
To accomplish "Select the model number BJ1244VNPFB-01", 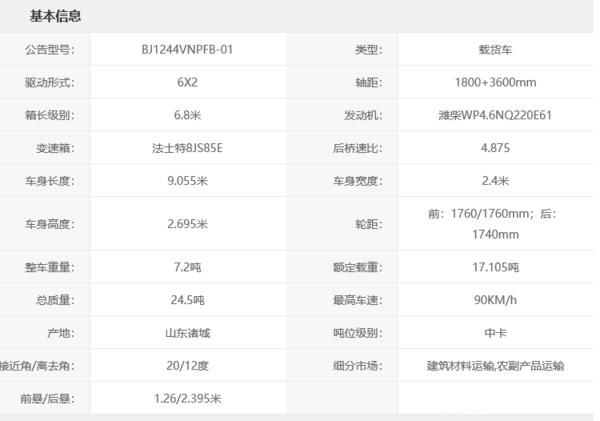I will tap(187, 50).
